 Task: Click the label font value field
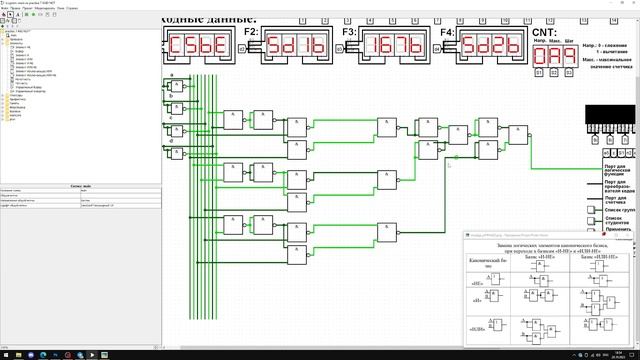coord(120,205)
